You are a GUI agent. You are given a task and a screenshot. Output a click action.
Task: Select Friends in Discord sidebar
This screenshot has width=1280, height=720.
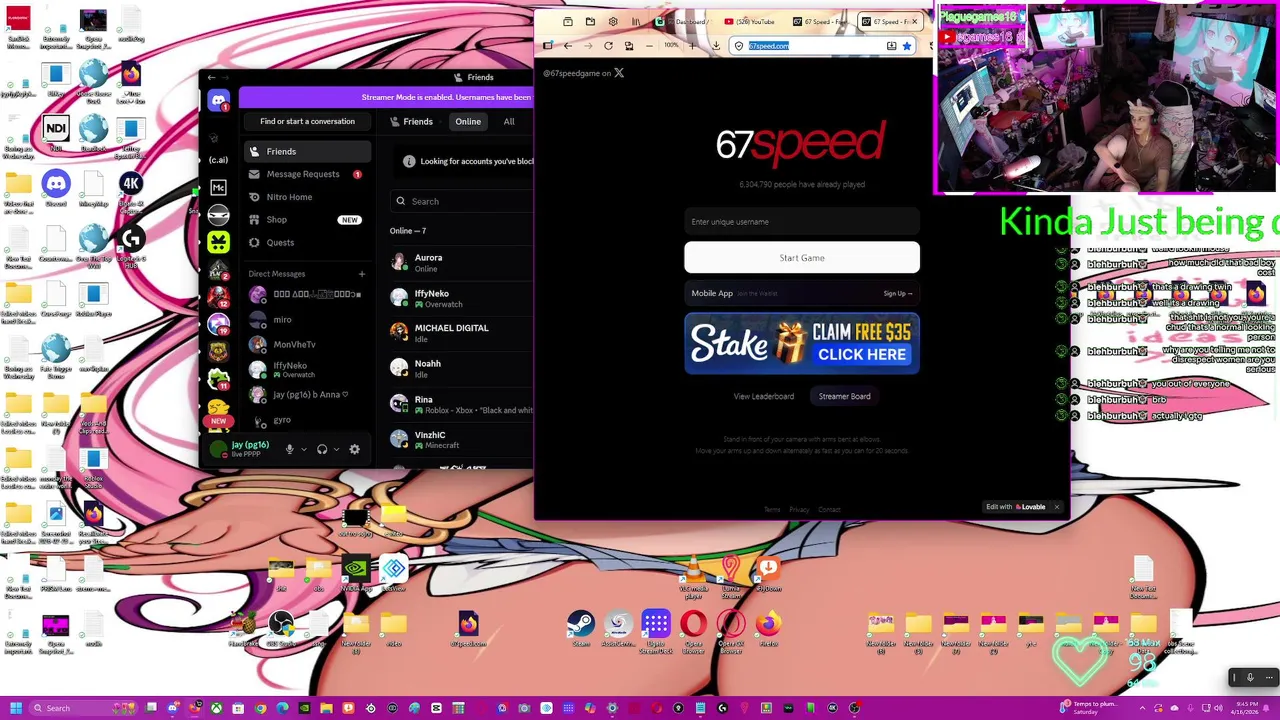[307, 151]
